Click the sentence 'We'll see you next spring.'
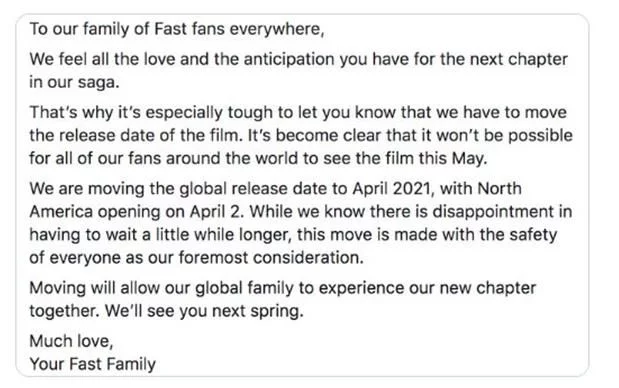The width and height of the screenshot is (619, 388). tap(204, 311)
